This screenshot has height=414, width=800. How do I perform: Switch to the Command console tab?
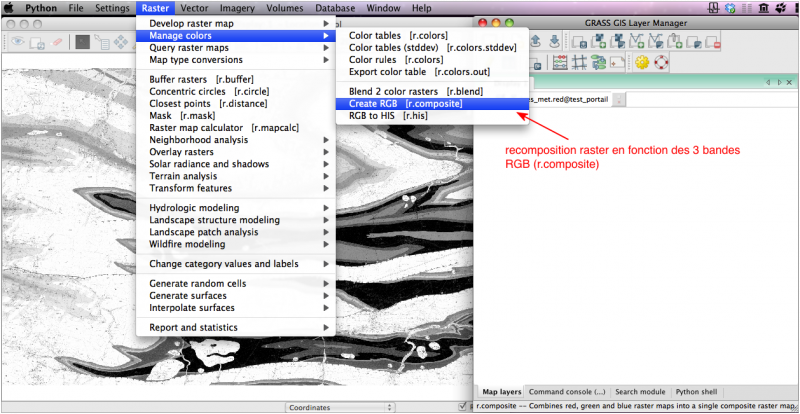tap(566, 392)
